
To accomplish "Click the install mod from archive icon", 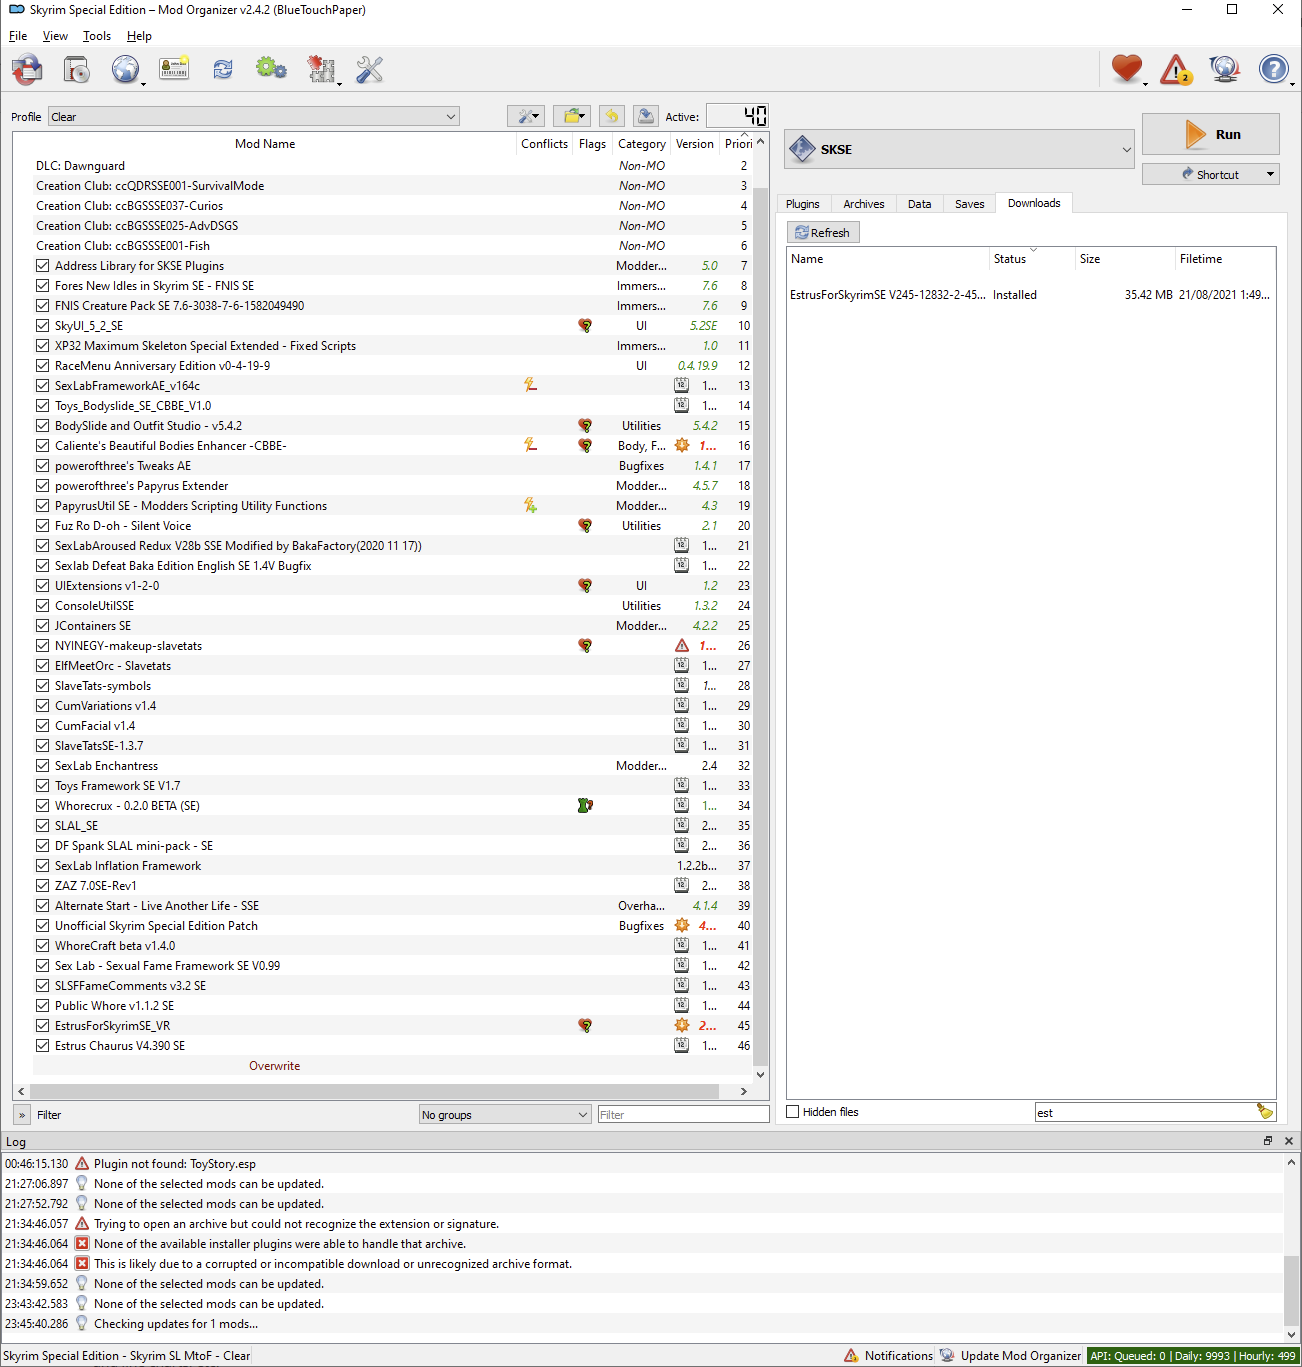I will (76, 70).
